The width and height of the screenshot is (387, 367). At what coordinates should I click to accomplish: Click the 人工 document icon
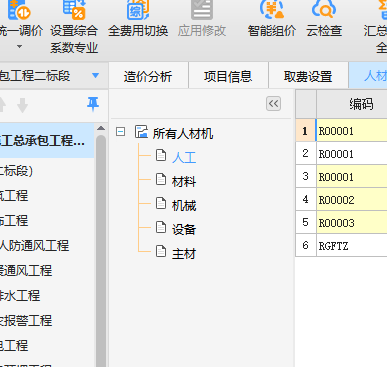tap(161, 155)
